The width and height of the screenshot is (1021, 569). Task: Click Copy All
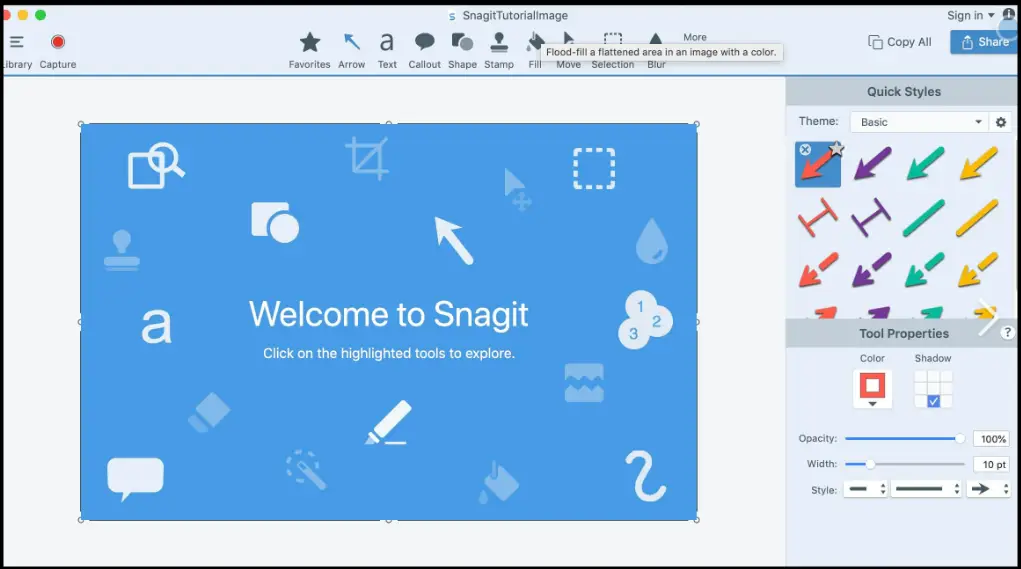tap(900, 42)
